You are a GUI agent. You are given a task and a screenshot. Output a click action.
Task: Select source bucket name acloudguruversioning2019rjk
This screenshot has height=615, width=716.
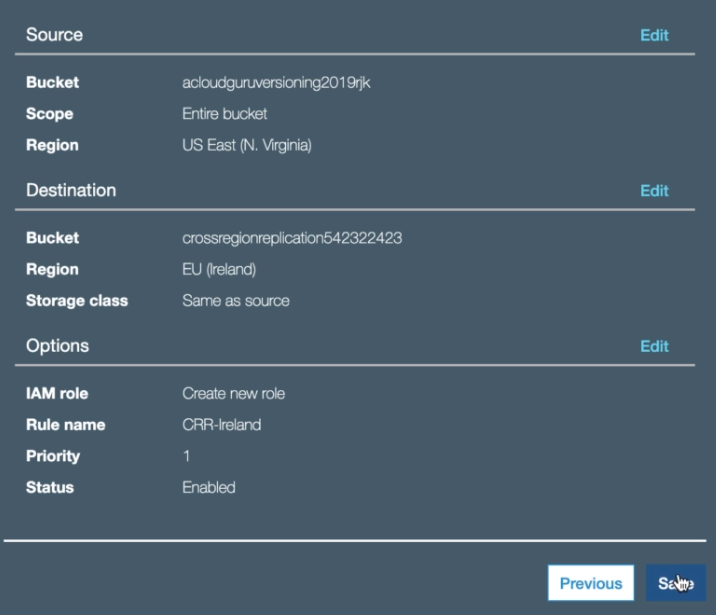(277, 83)
